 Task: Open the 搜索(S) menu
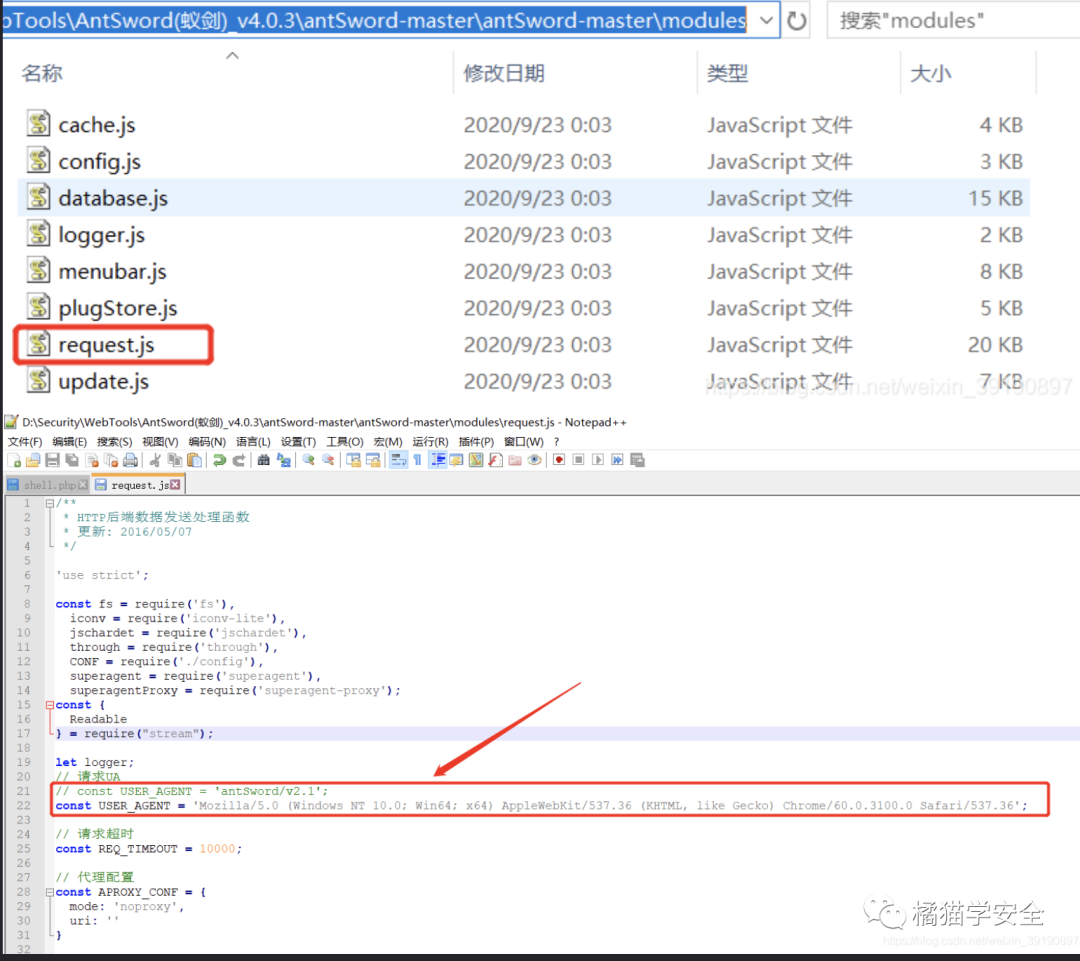114,442
